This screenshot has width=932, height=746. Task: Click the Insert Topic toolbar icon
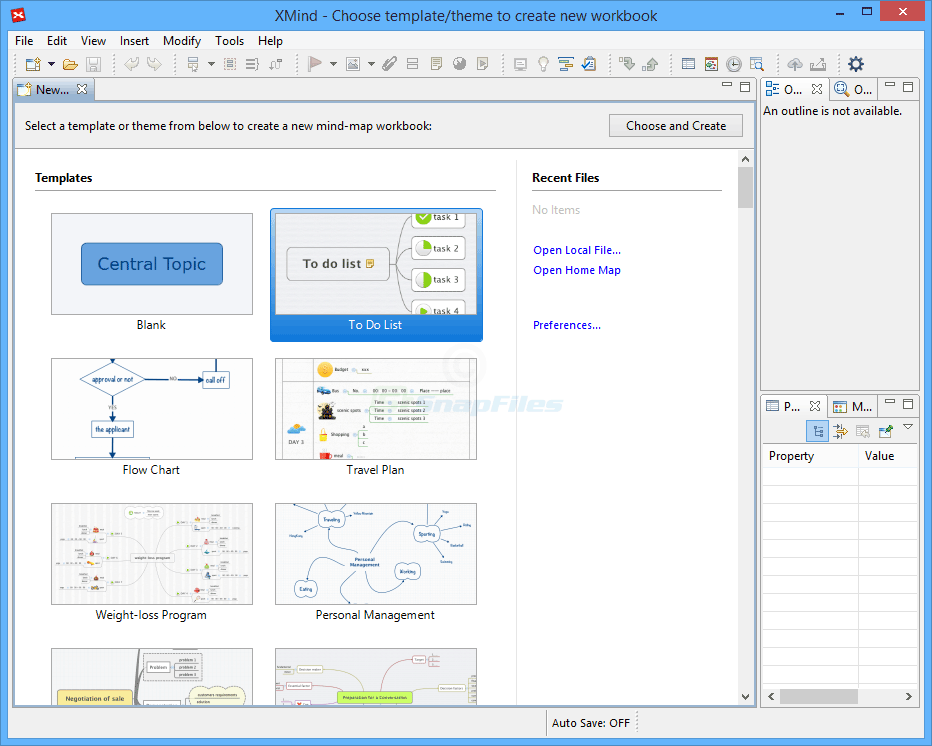(193, 64)
